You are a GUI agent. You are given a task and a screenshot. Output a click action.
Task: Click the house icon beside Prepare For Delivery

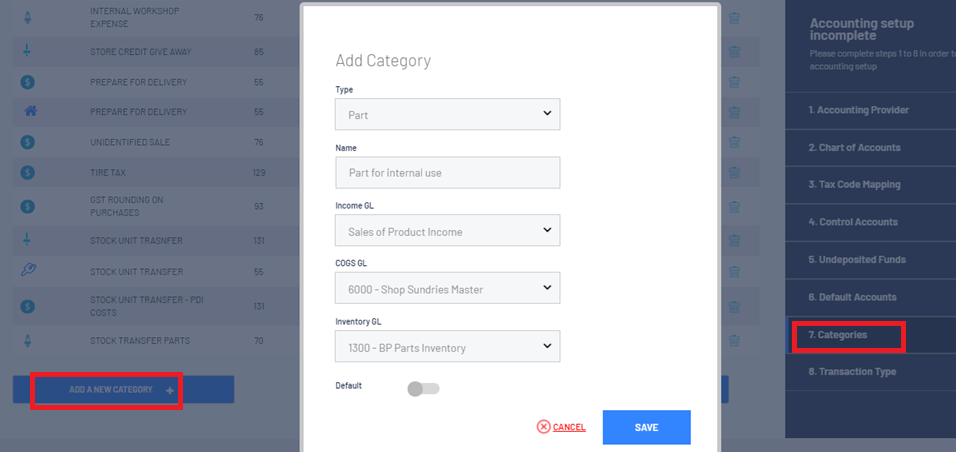pos(28,112)
